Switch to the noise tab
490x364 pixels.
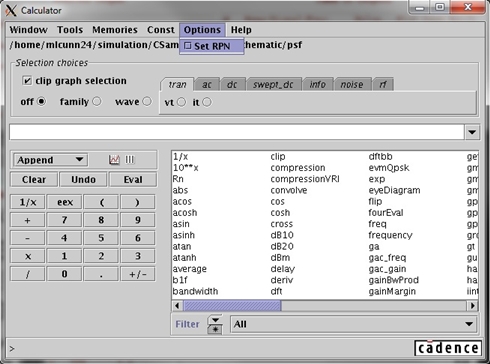[x=352, y=85]
